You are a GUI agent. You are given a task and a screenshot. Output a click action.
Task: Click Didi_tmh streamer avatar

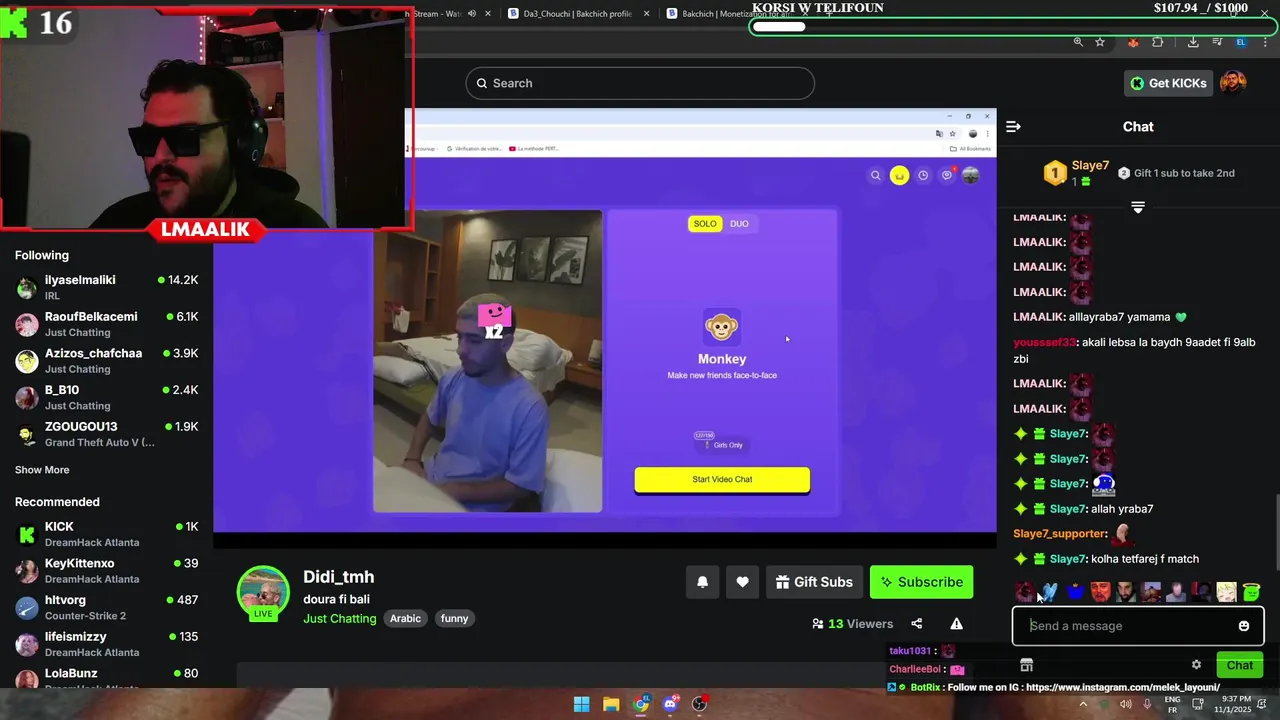[263, 592]
